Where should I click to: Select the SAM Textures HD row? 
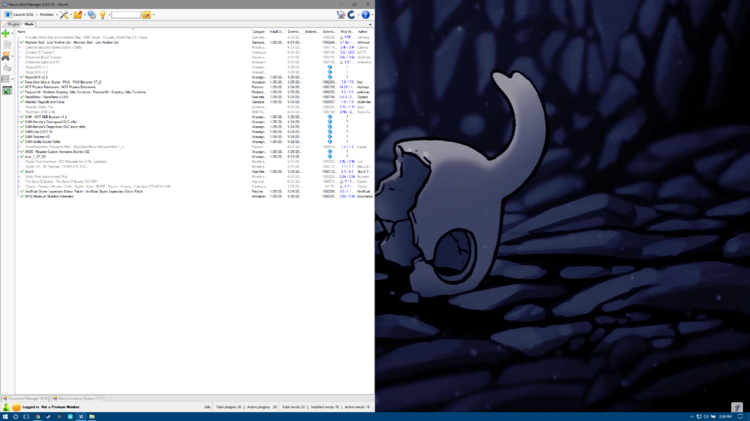pyautogui.click(x=194, y=137)
